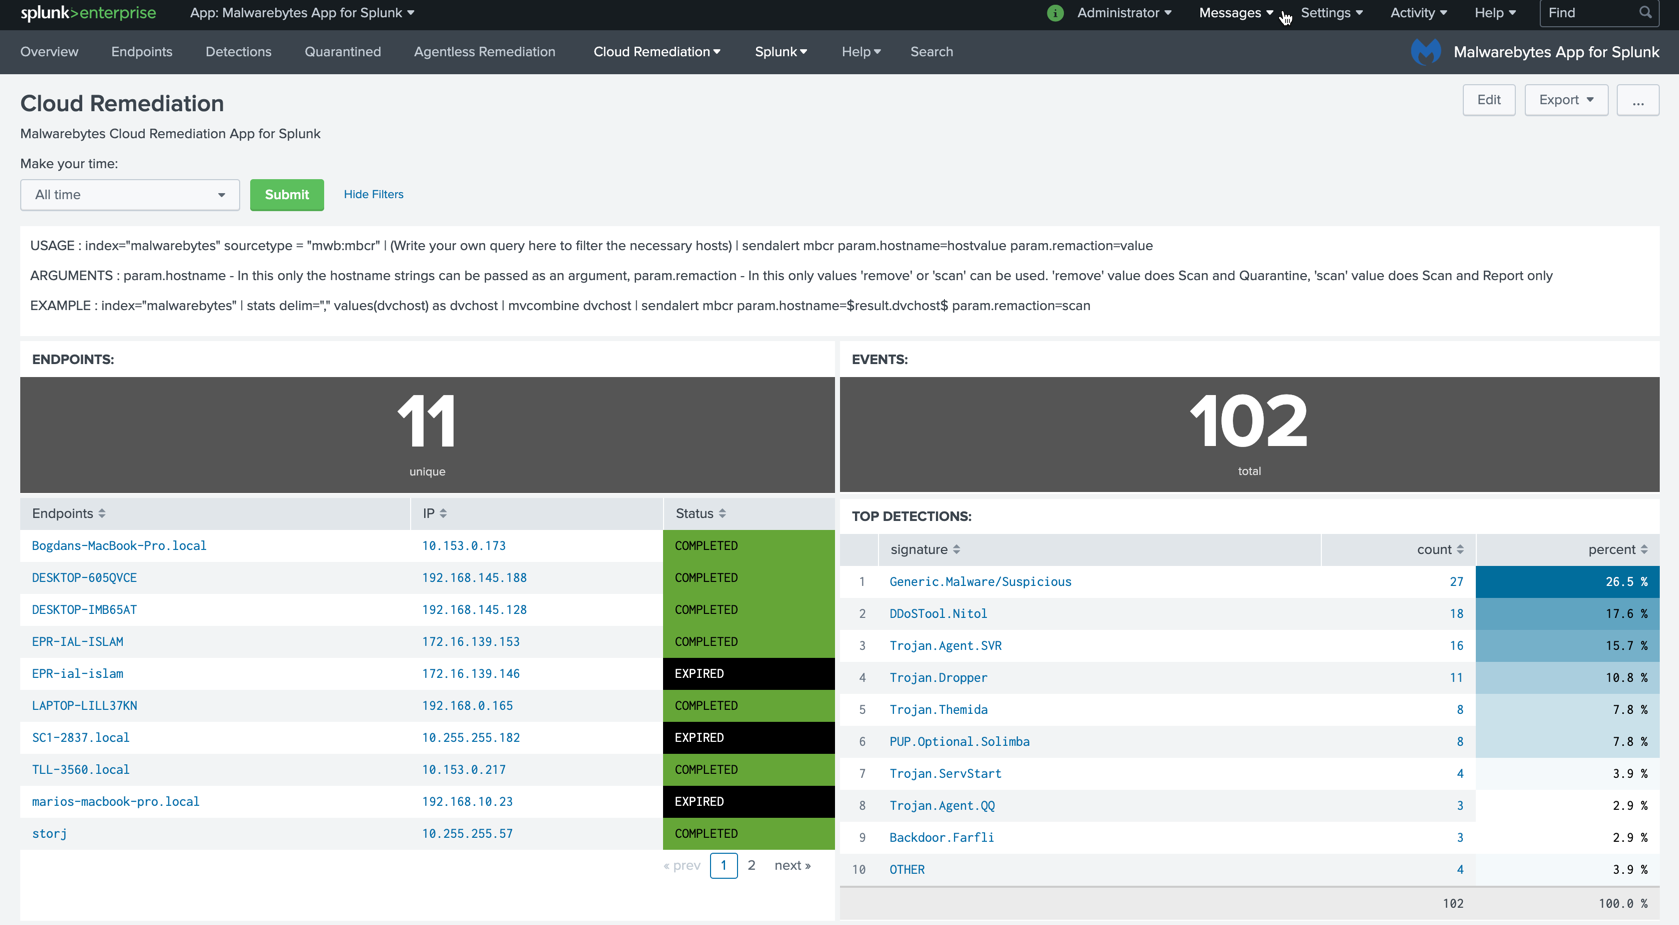
Task: Click the 11 unique endpoints panel
Action: [427, 435]
